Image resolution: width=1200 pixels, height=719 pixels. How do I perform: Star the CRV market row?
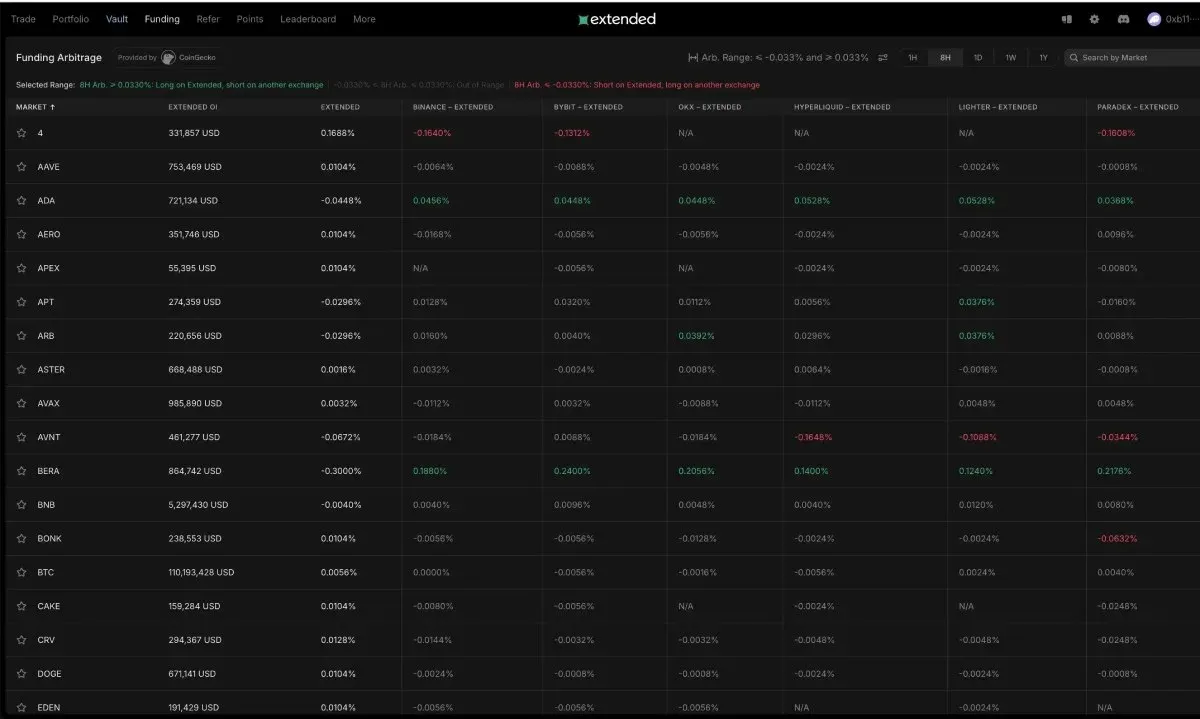pyautogui.click(x=21, y=640)
